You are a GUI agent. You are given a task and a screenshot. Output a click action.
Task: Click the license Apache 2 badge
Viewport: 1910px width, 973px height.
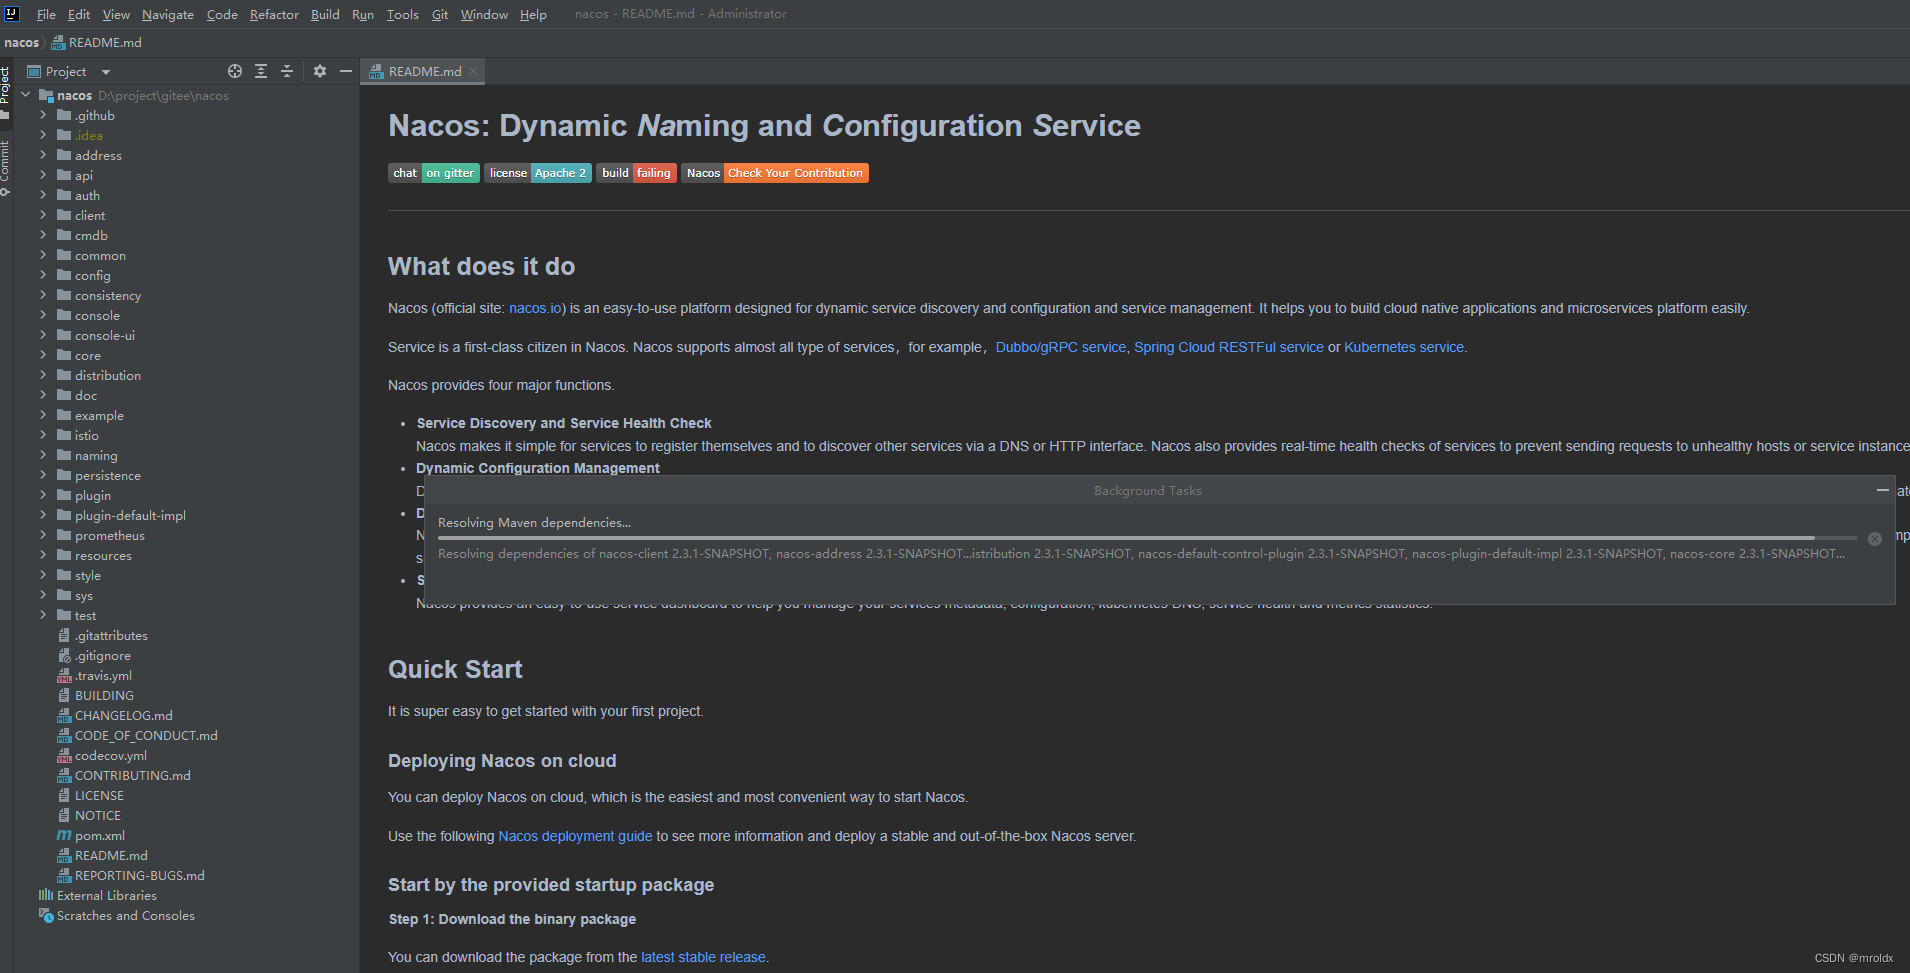538,173
